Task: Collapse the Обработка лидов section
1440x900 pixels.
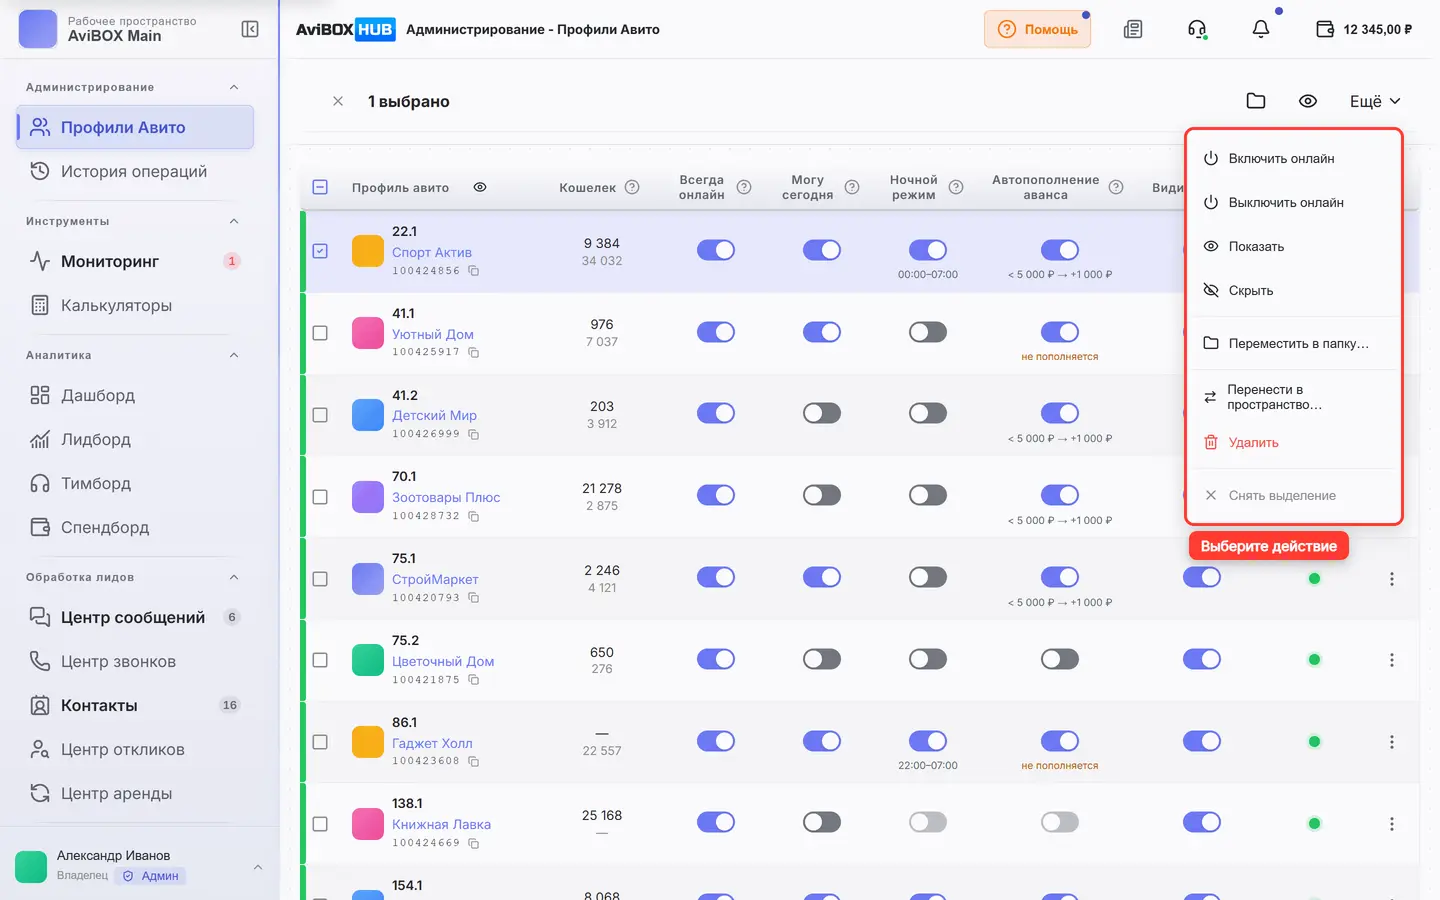Action: coord(234,577)
